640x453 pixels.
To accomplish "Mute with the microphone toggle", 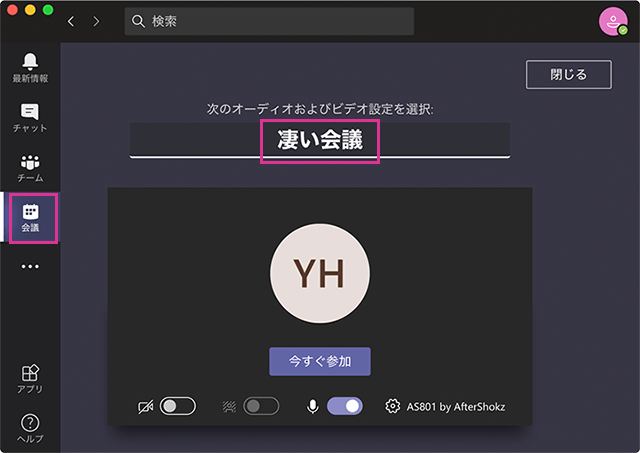I will [x=345, y=406].
